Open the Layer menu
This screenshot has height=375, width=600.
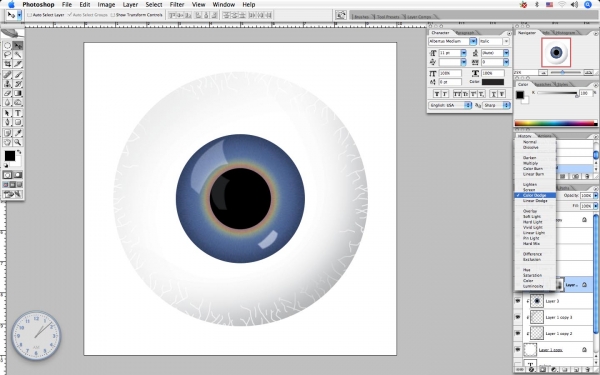point(130,5)
